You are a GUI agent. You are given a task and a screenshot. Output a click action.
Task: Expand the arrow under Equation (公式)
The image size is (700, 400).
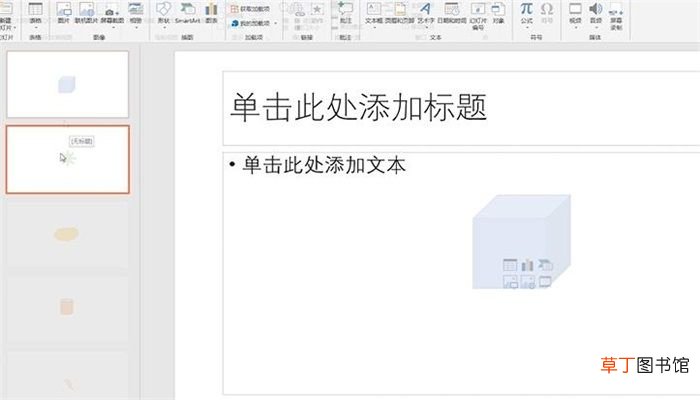pos(526,27)
